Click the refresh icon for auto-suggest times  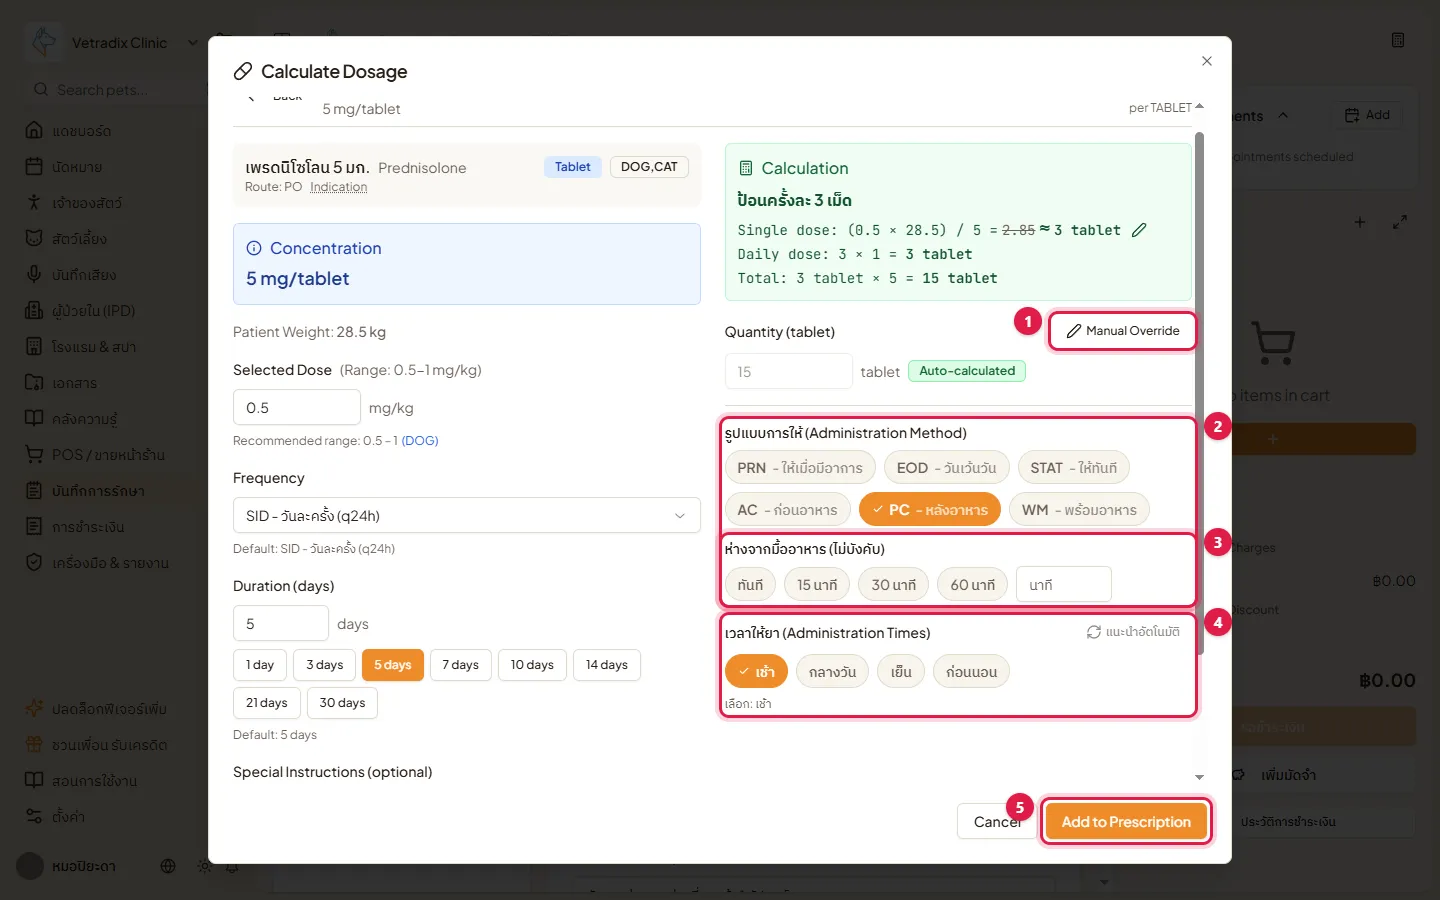pos(1094,632)
